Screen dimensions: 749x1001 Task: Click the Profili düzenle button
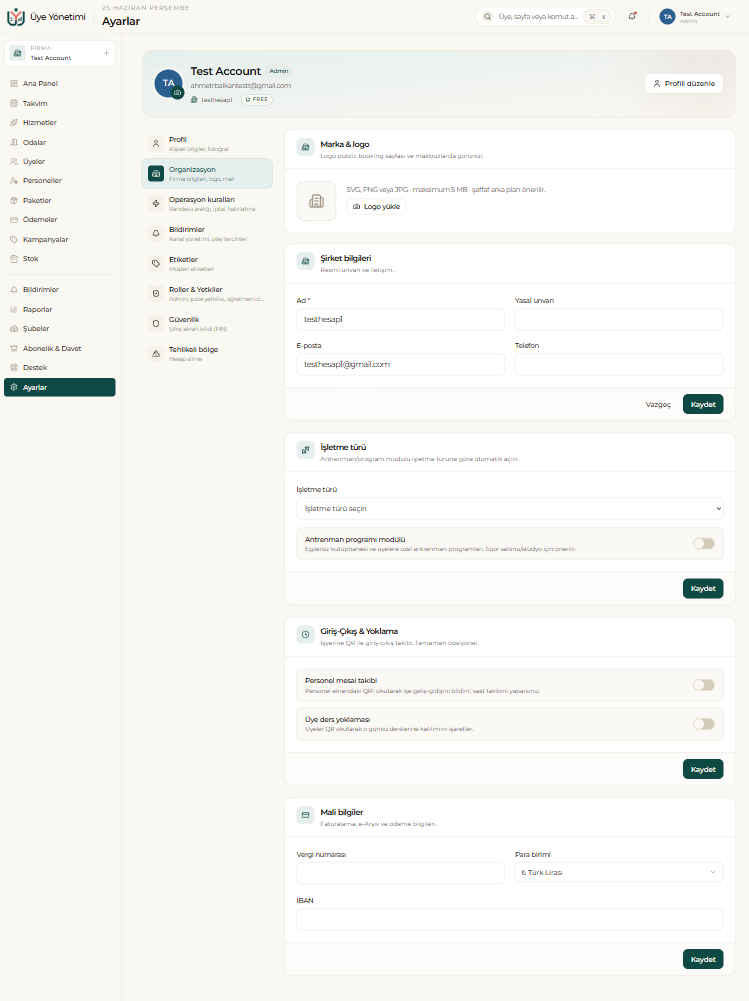tap(684, 83)
